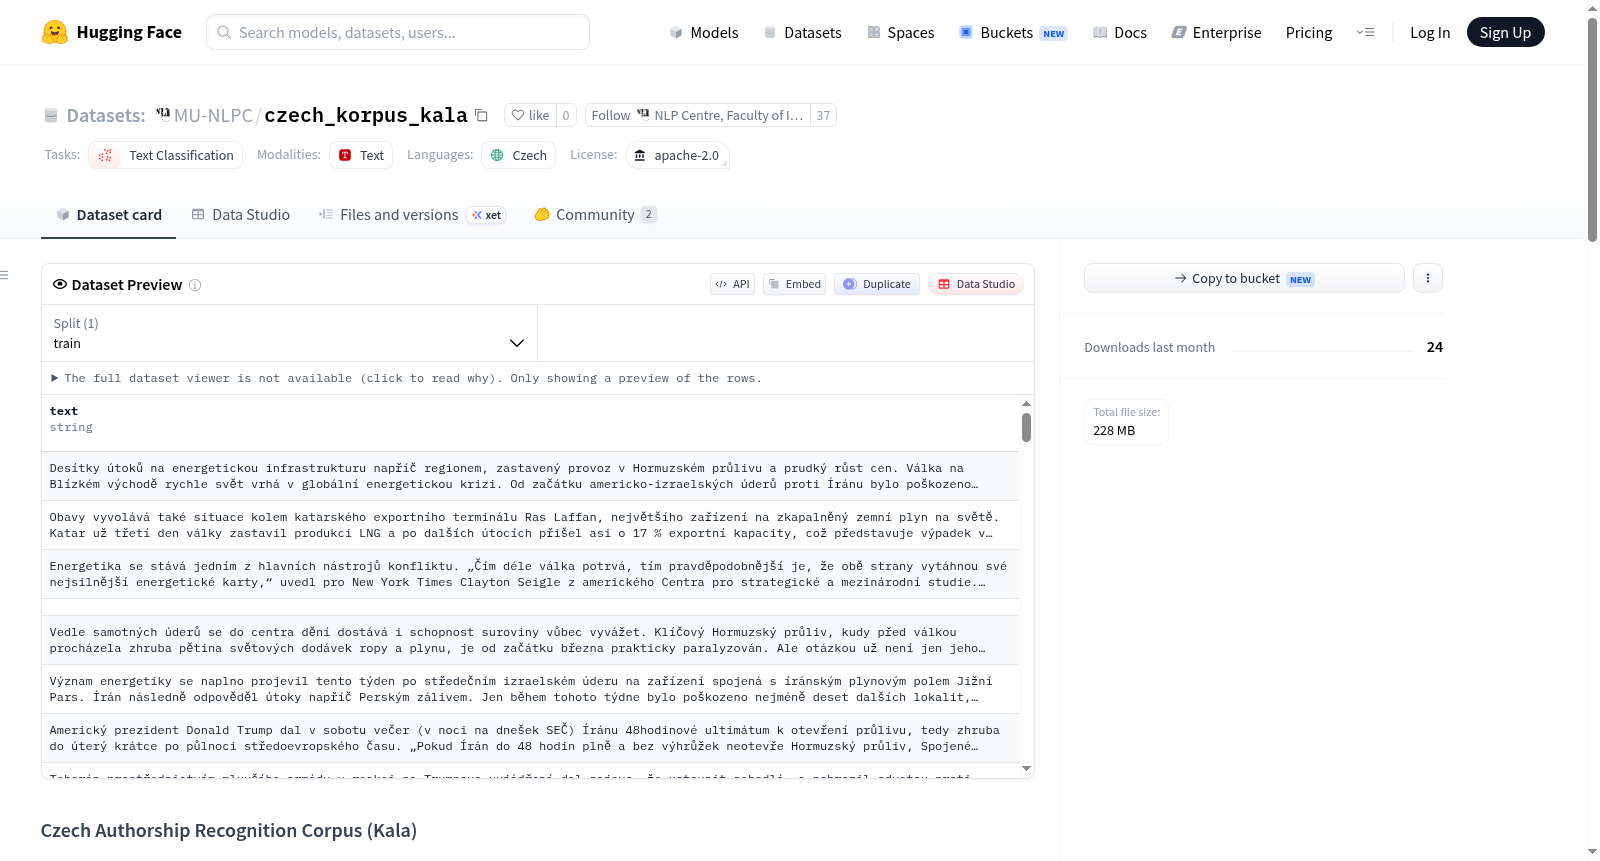Open the Models page

point(704,33)
